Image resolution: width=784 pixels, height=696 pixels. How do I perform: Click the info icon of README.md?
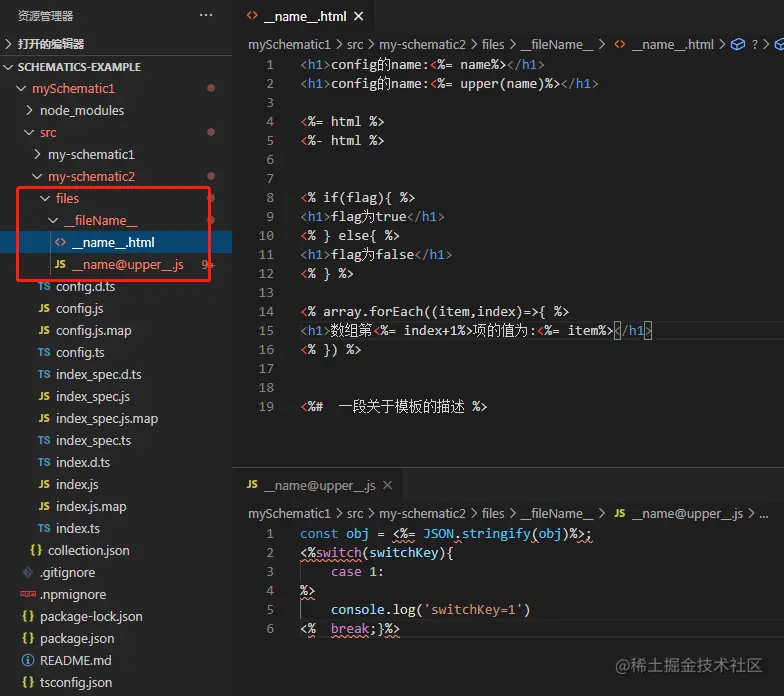[28, 660]
